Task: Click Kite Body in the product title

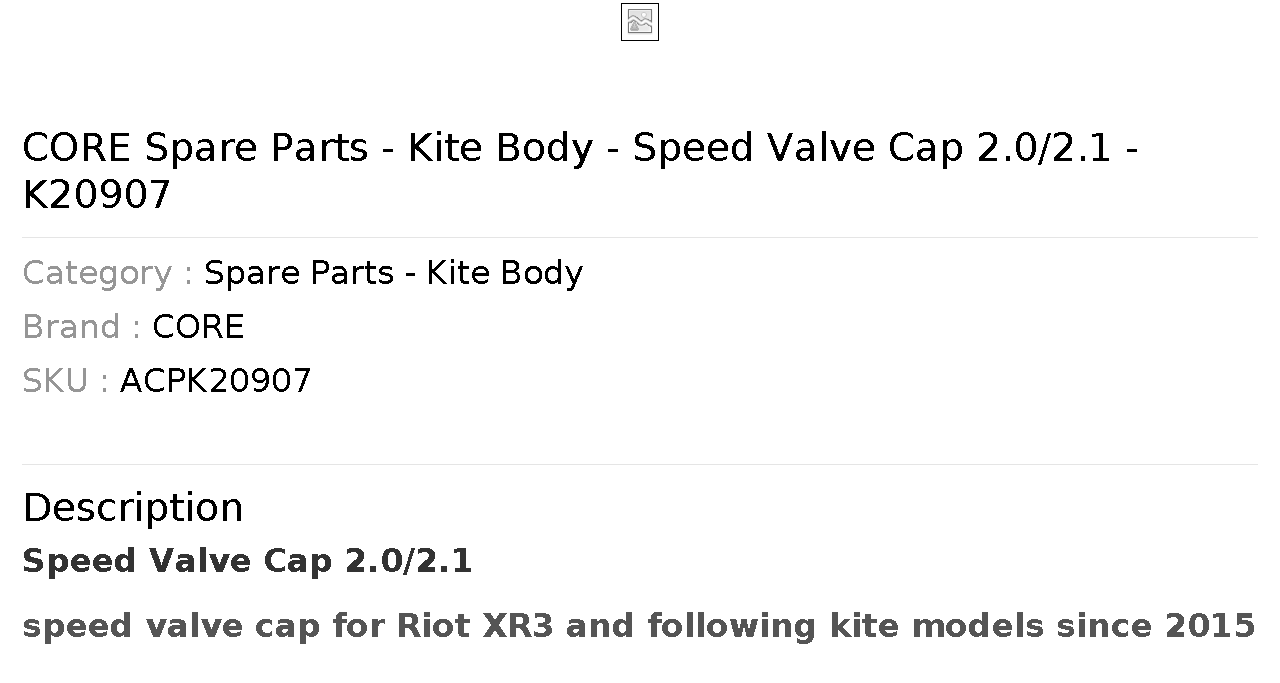Action: pyautogui.click(x=501, y=148)
